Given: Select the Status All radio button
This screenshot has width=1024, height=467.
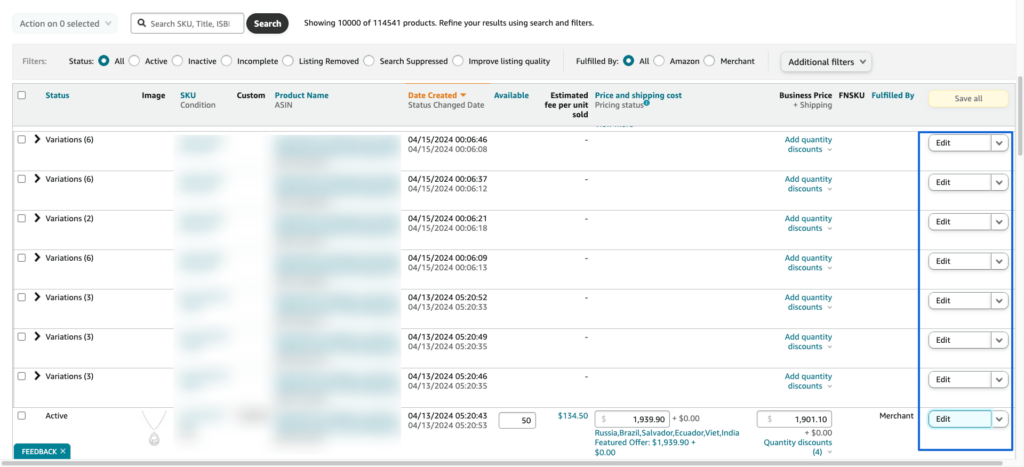Looking at the screenshot, I should coord(103,61).
